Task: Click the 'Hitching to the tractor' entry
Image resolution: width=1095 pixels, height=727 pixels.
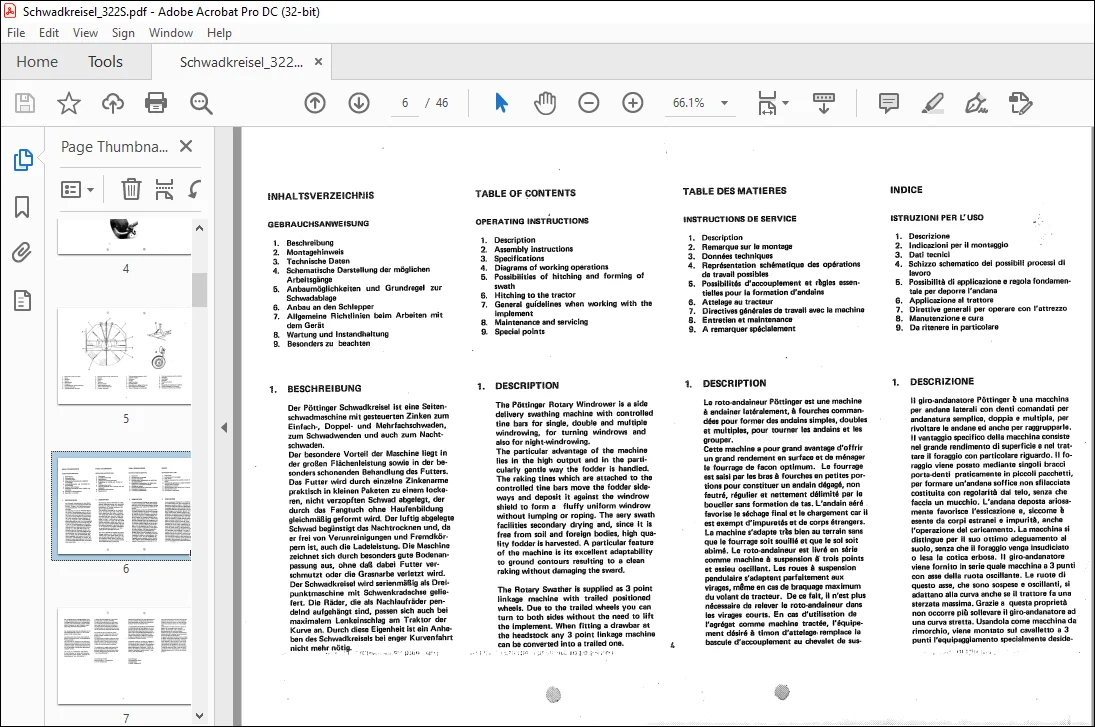Action: pyautogui.click(x=535, y=295)
